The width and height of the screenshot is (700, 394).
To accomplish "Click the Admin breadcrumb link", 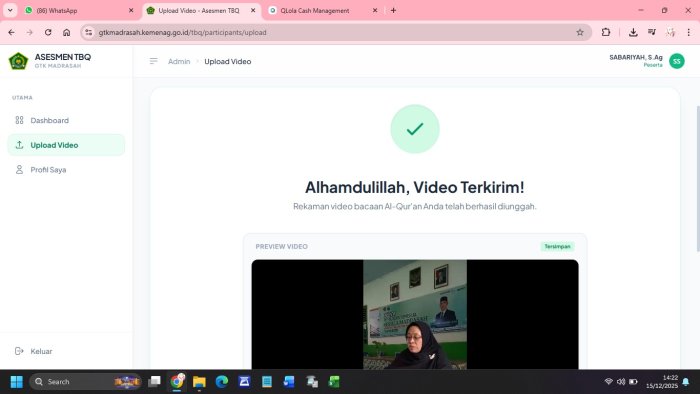I will point(179,62).
